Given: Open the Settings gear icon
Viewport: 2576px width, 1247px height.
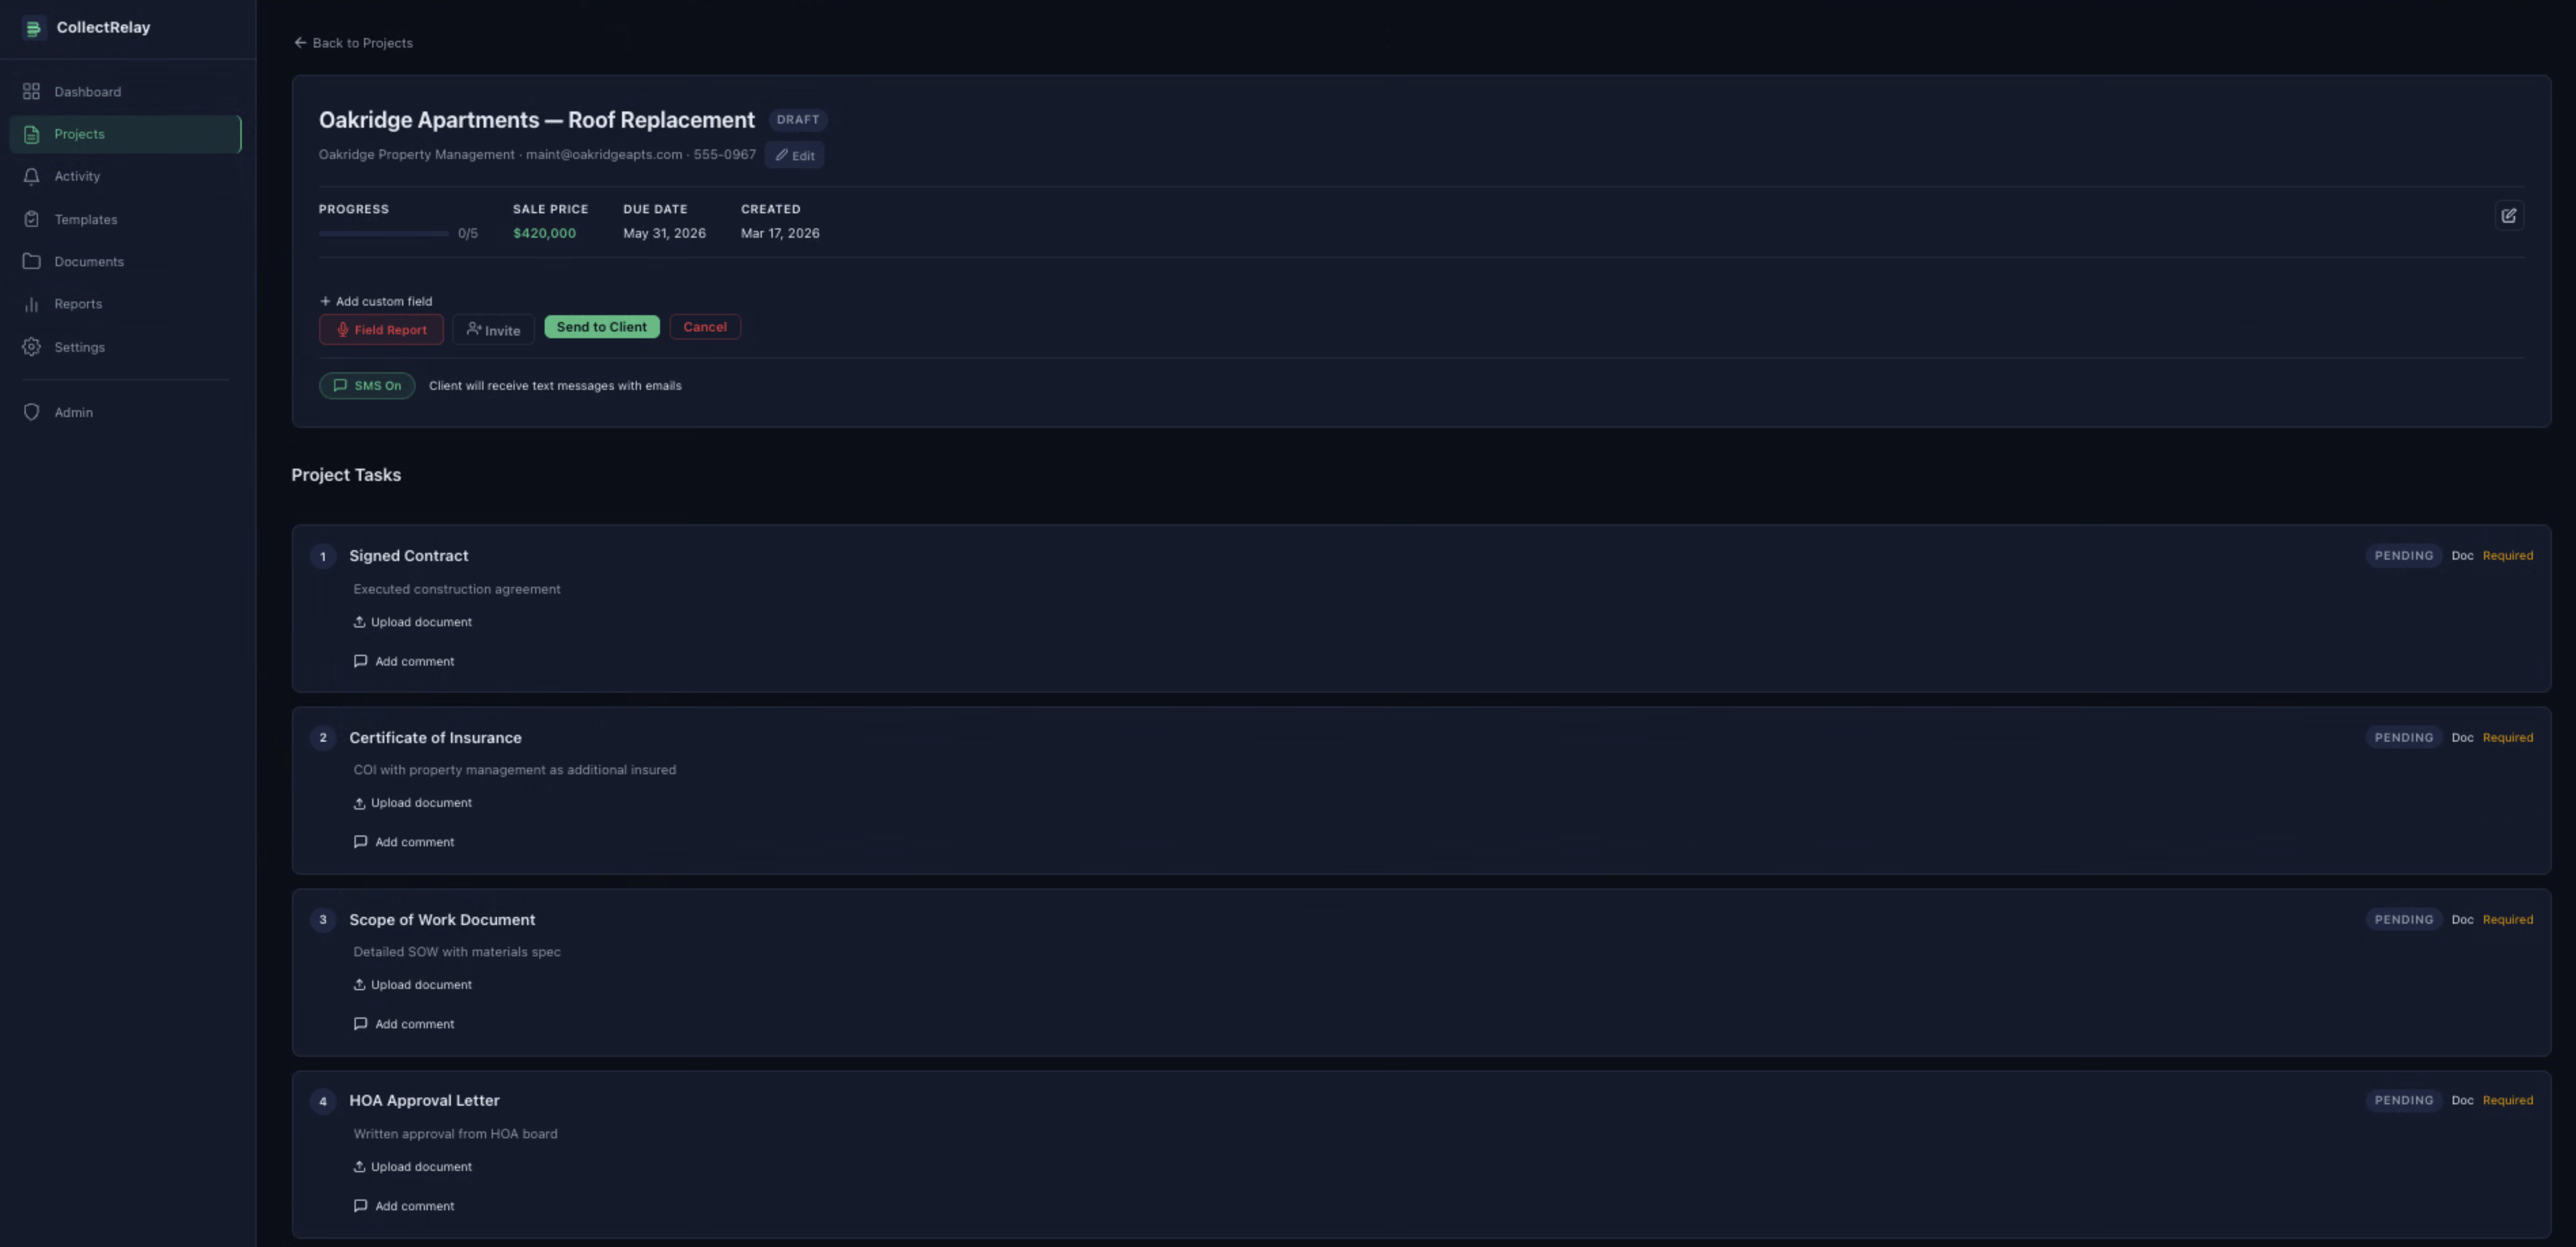Looking at the screenshot, I should click(32, 347).
